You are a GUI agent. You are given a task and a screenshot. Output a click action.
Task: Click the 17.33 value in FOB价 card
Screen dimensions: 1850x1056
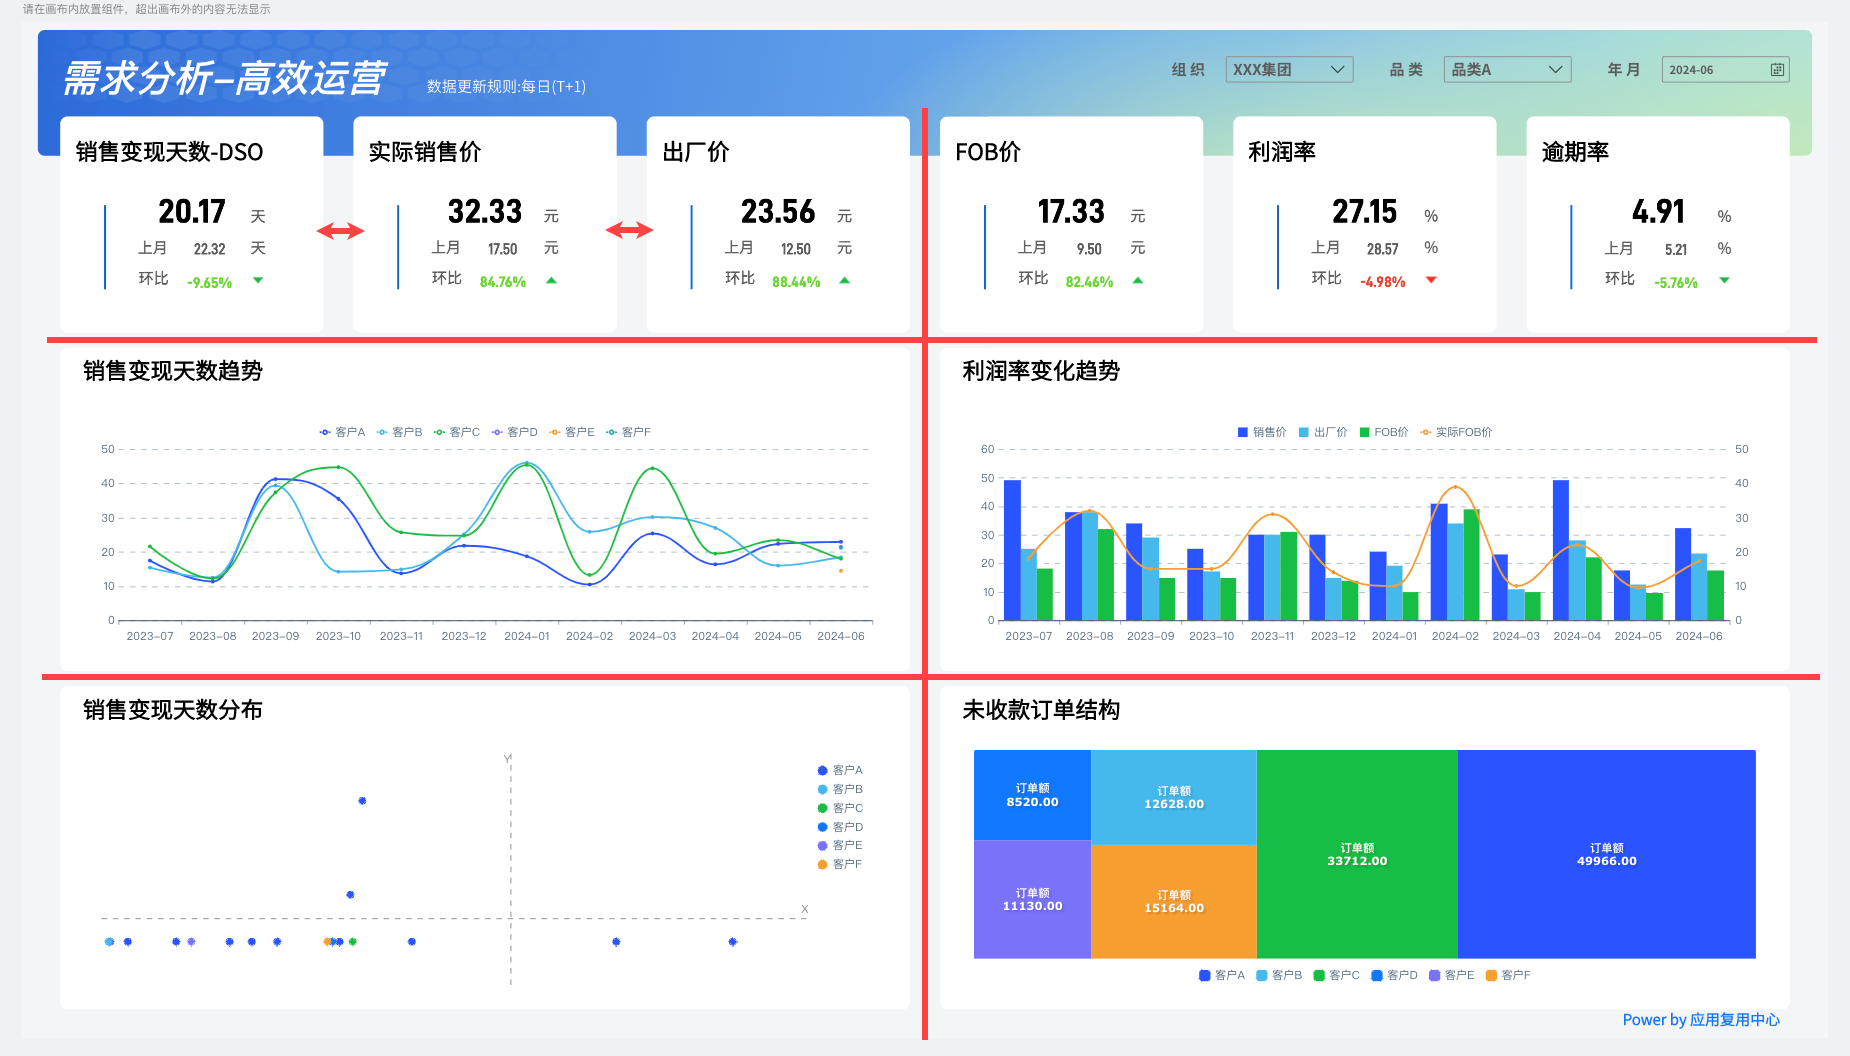pyautogui.click(x=1071, y=212)
